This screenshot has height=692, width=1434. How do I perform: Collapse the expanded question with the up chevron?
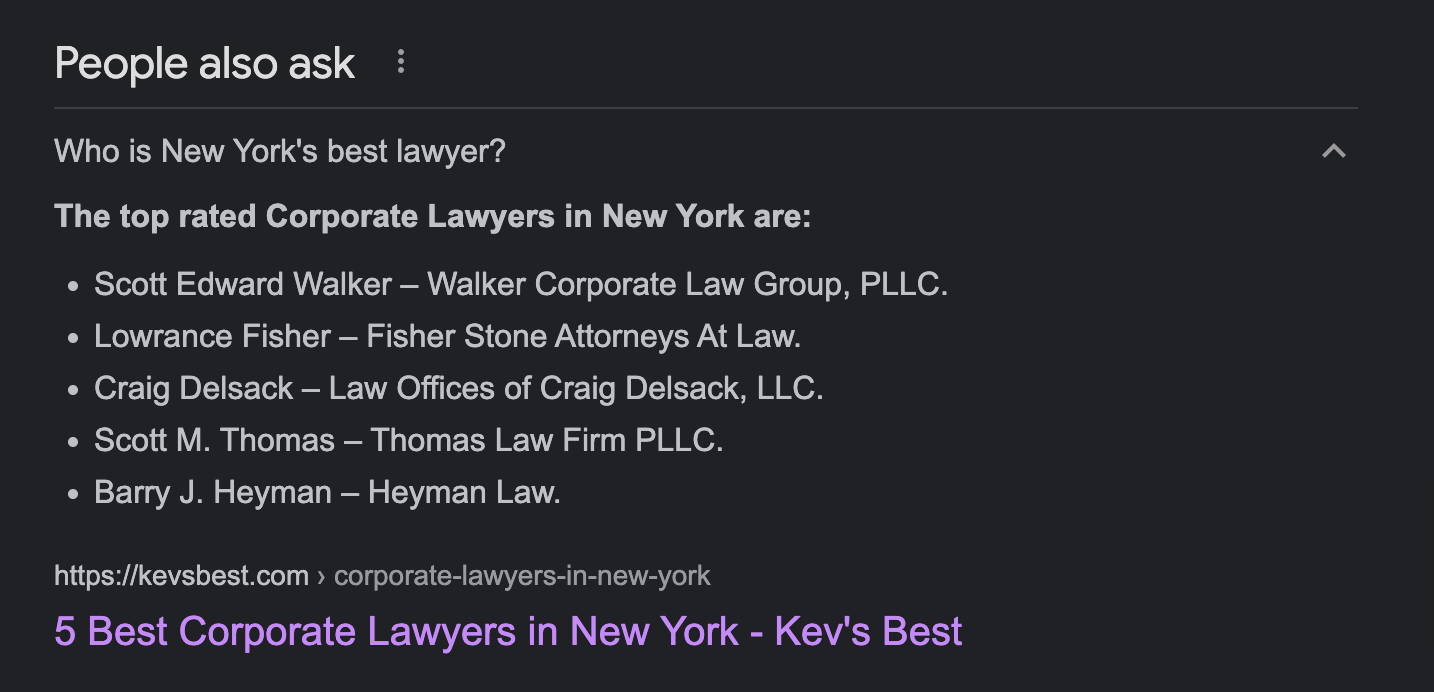pyautogui.click(x=1334, y=152)
